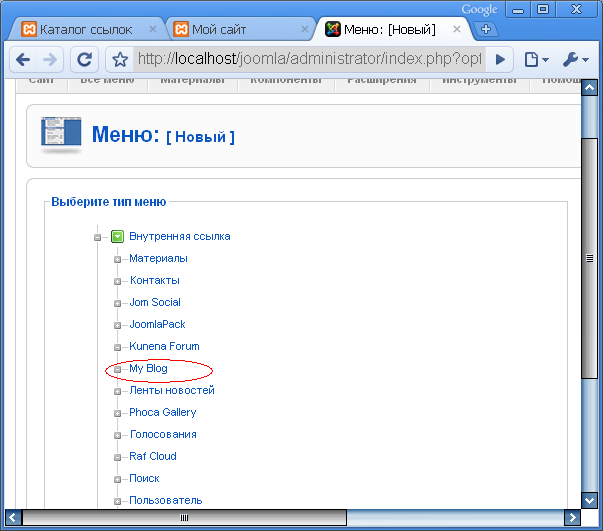Select the Меню: [Новый] tab

(390, 29)
